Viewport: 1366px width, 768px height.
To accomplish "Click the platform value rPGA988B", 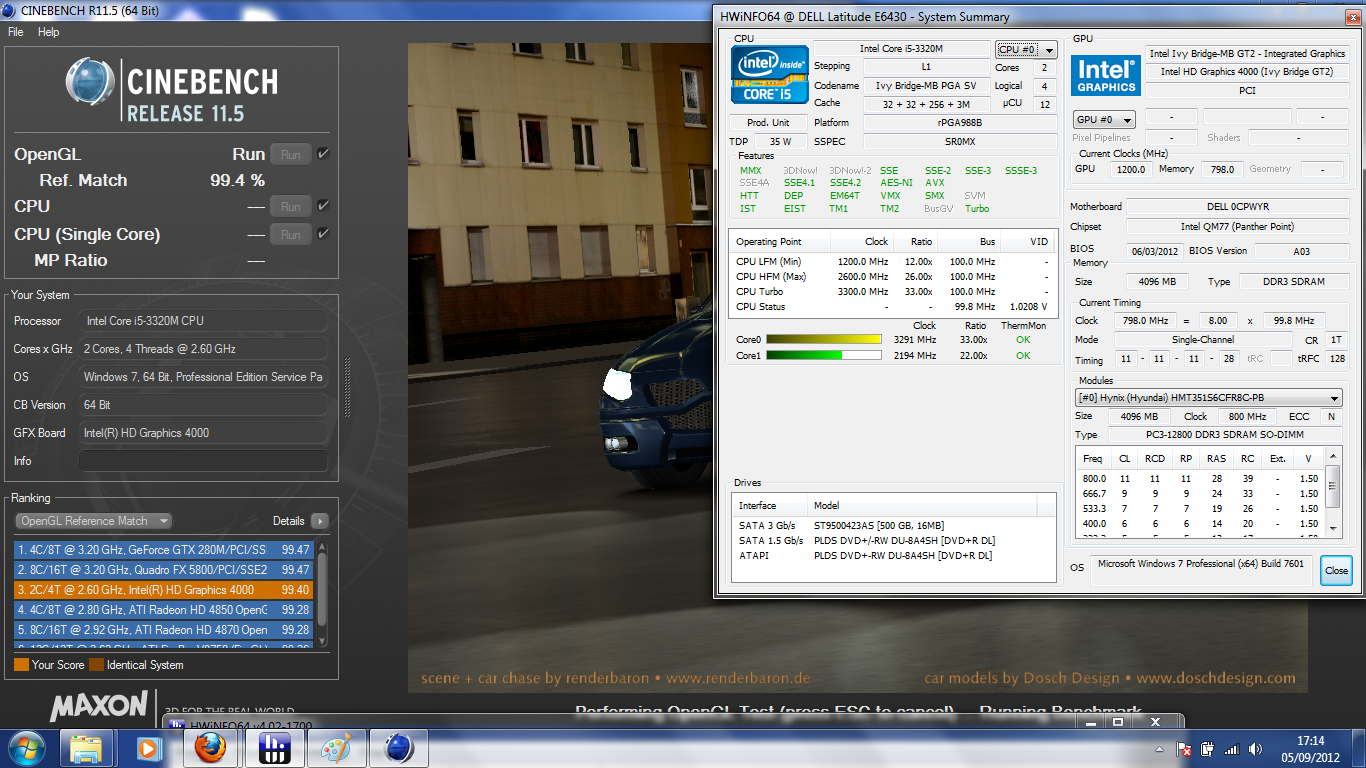I will 960,122.
